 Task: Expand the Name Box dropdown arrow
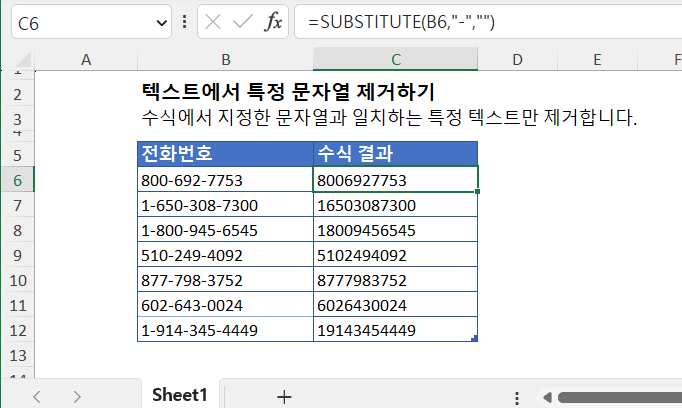(x=161, y=23)
